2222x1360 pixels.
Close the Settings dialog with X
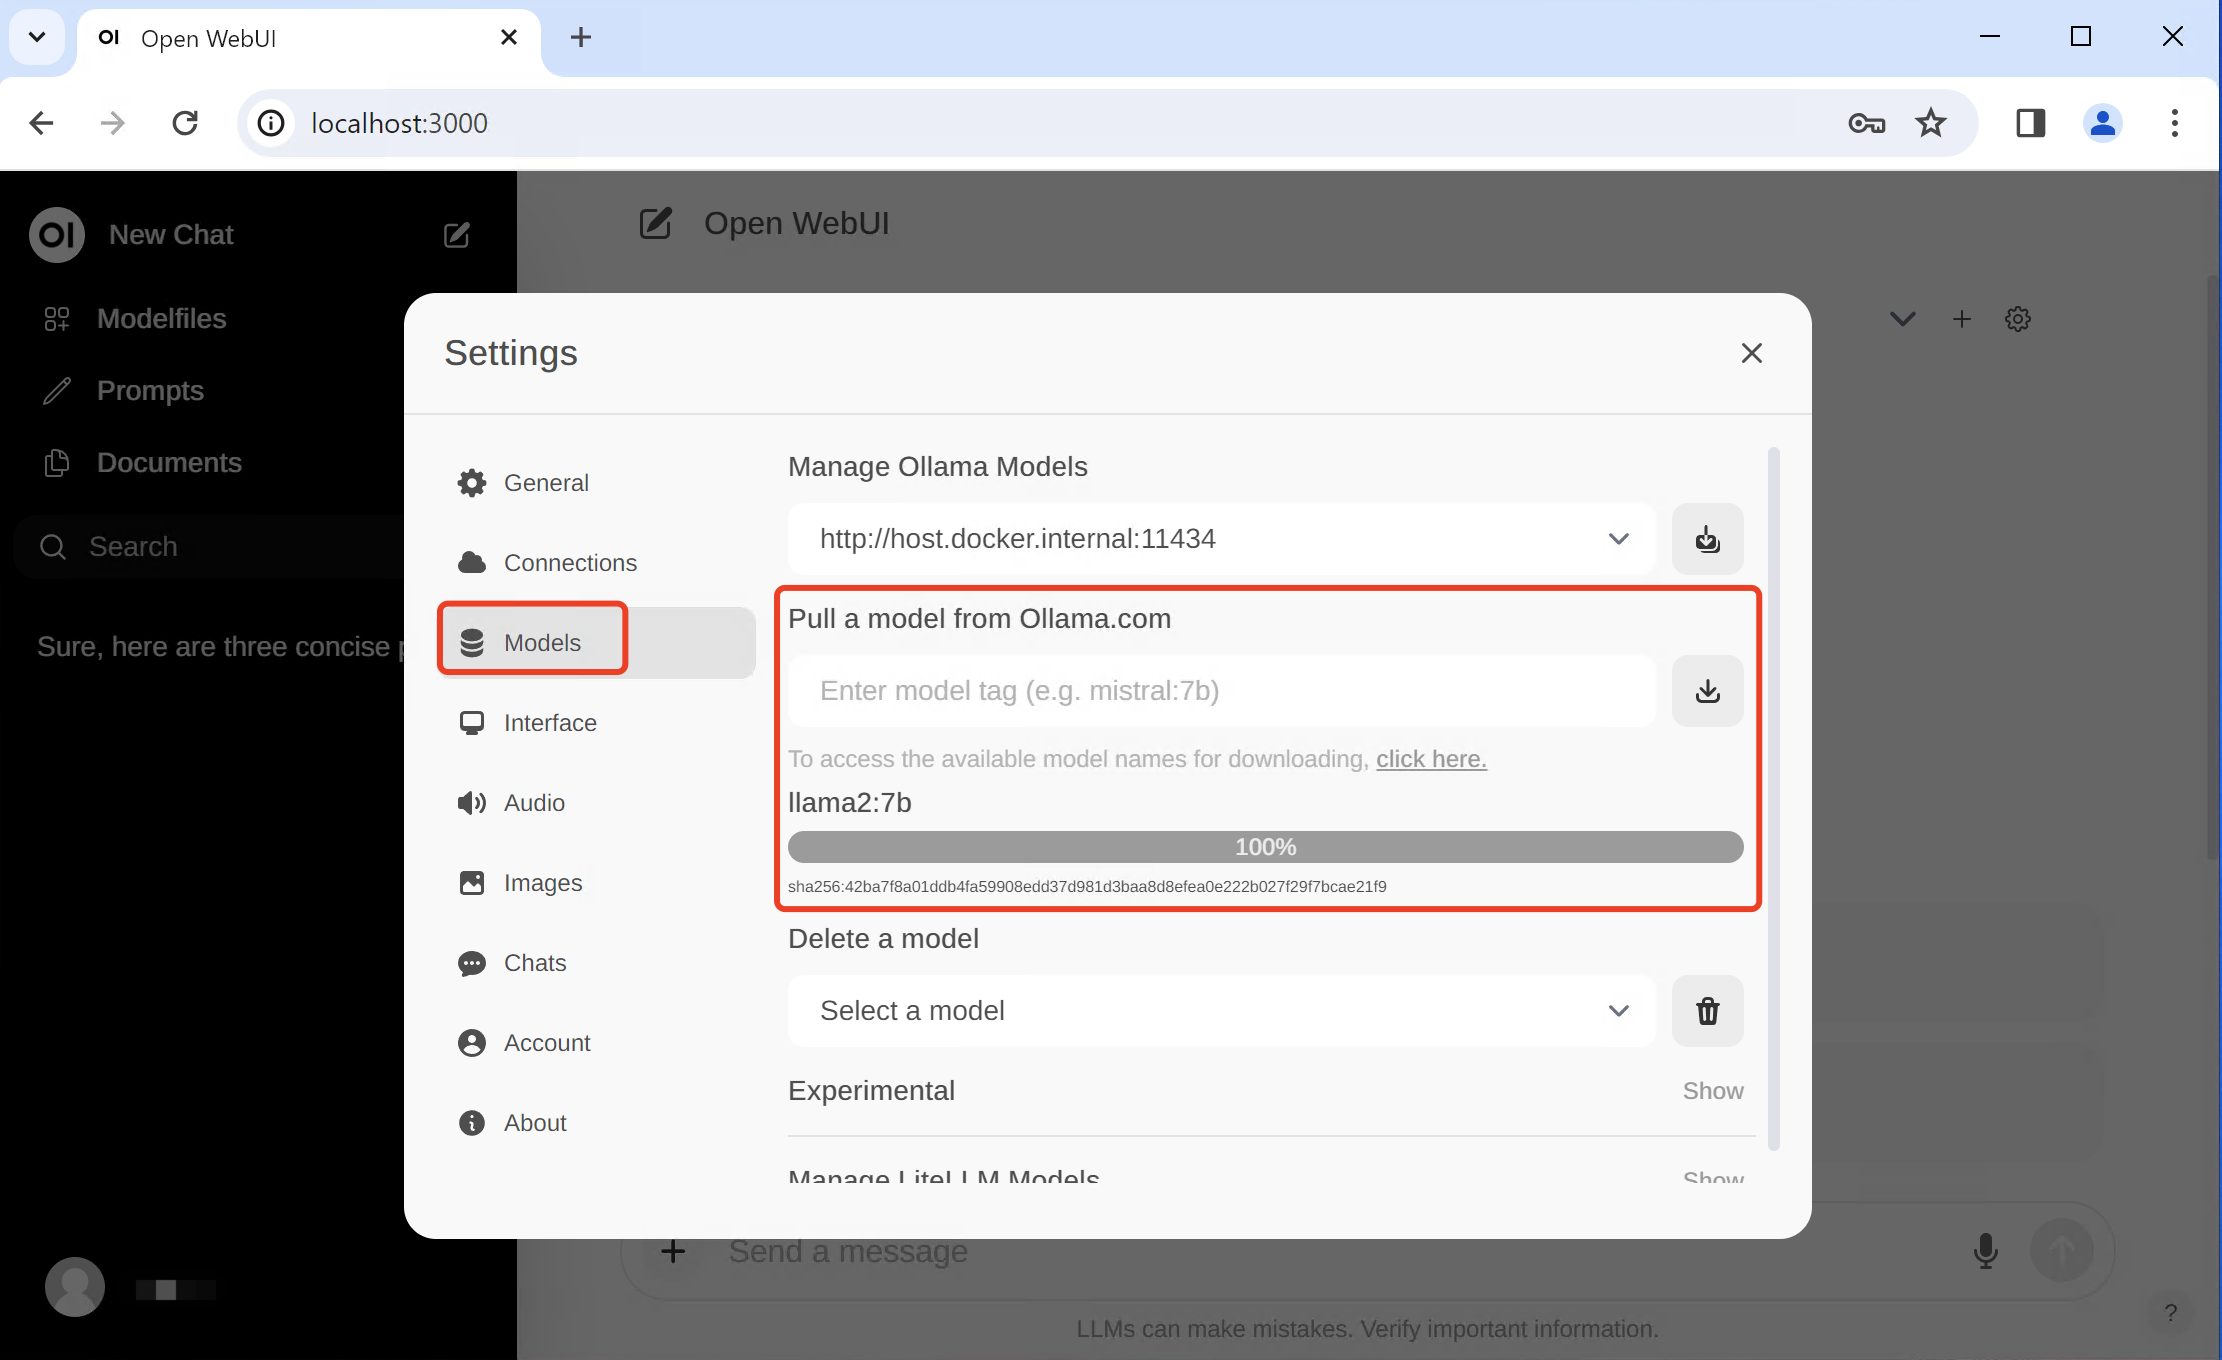[1751, 353]
